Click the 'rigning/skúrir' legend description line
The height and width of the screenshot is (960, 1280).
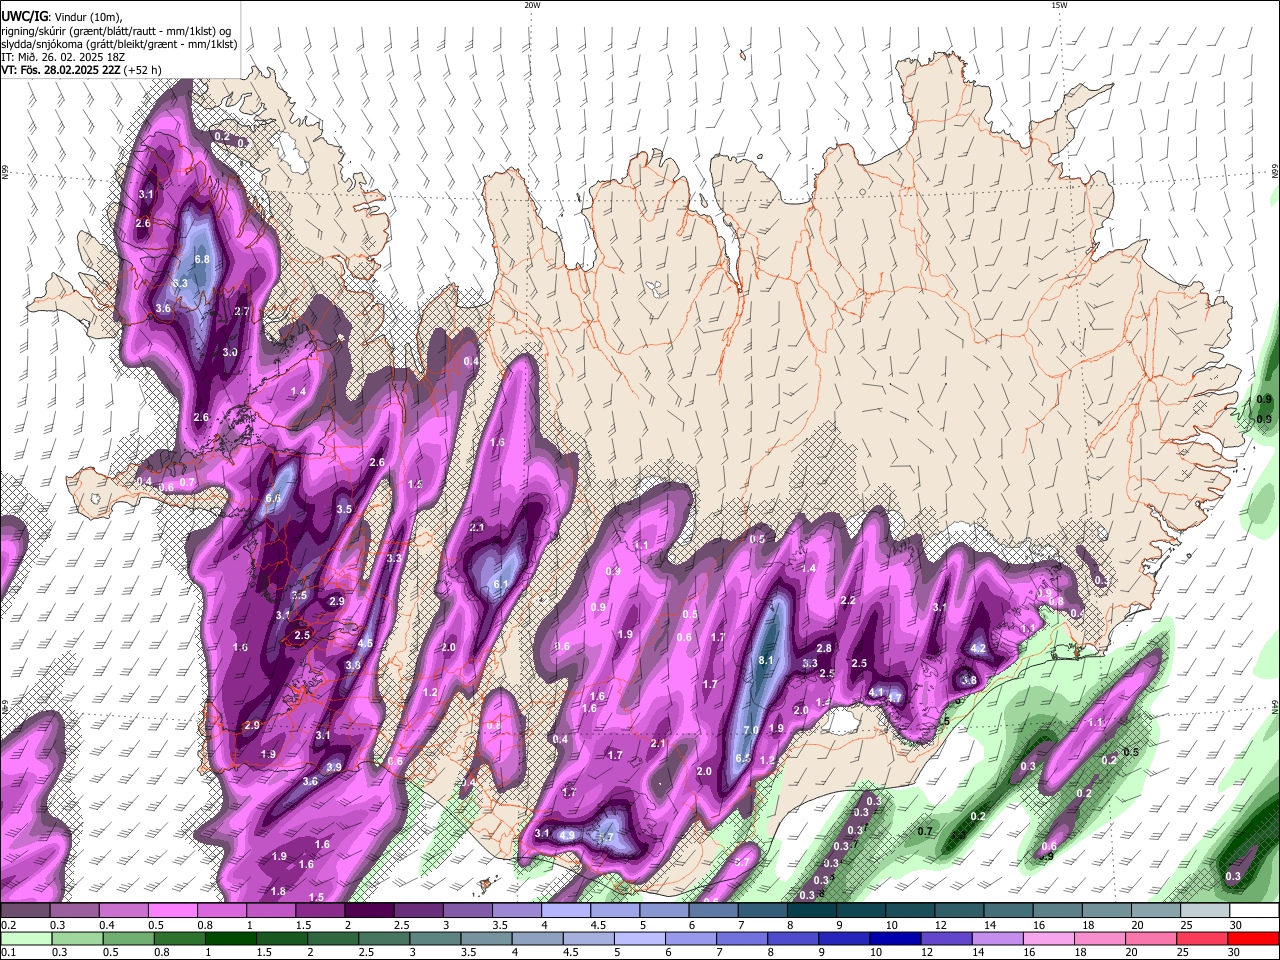[116, 30]
